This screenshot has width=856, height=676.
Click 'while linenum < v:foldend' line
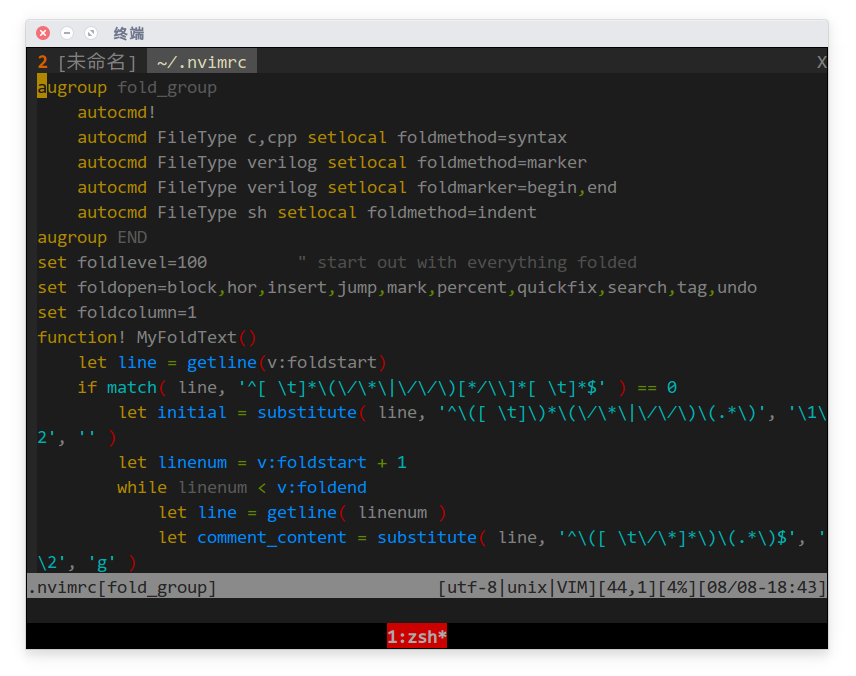[242, 488]
